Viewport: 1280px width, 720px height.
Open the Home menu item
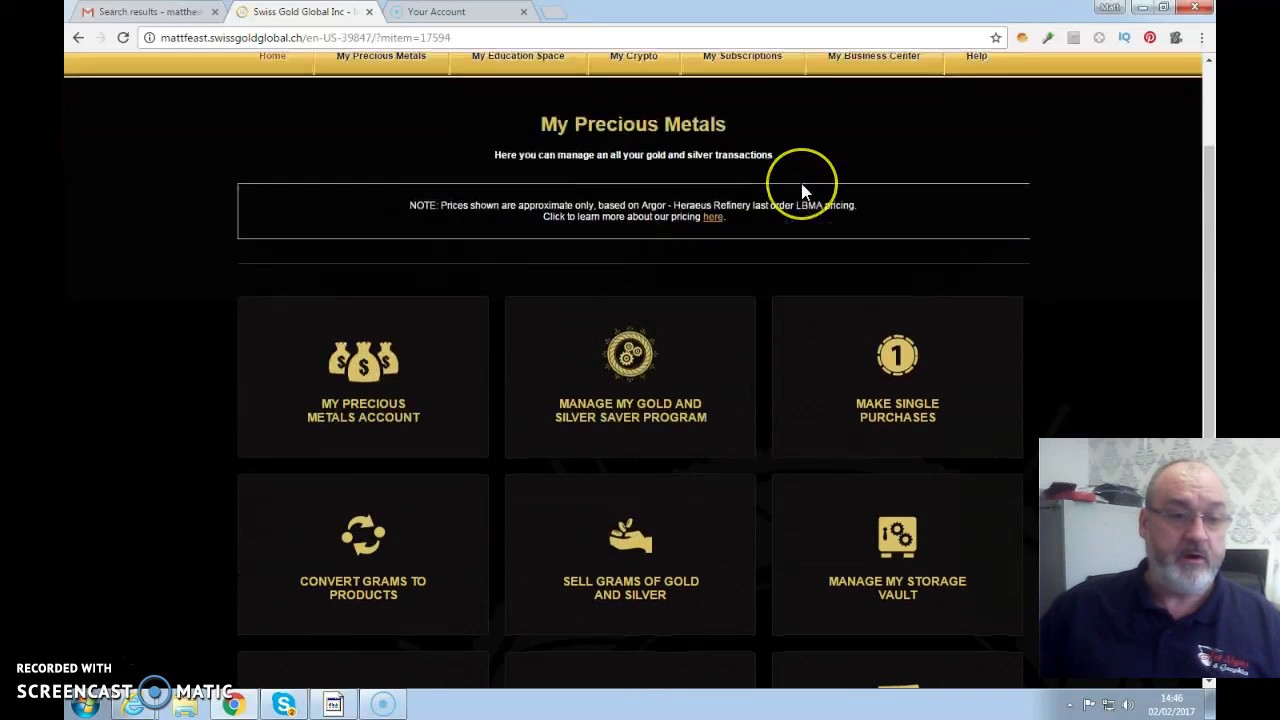(x=272, y=56)
